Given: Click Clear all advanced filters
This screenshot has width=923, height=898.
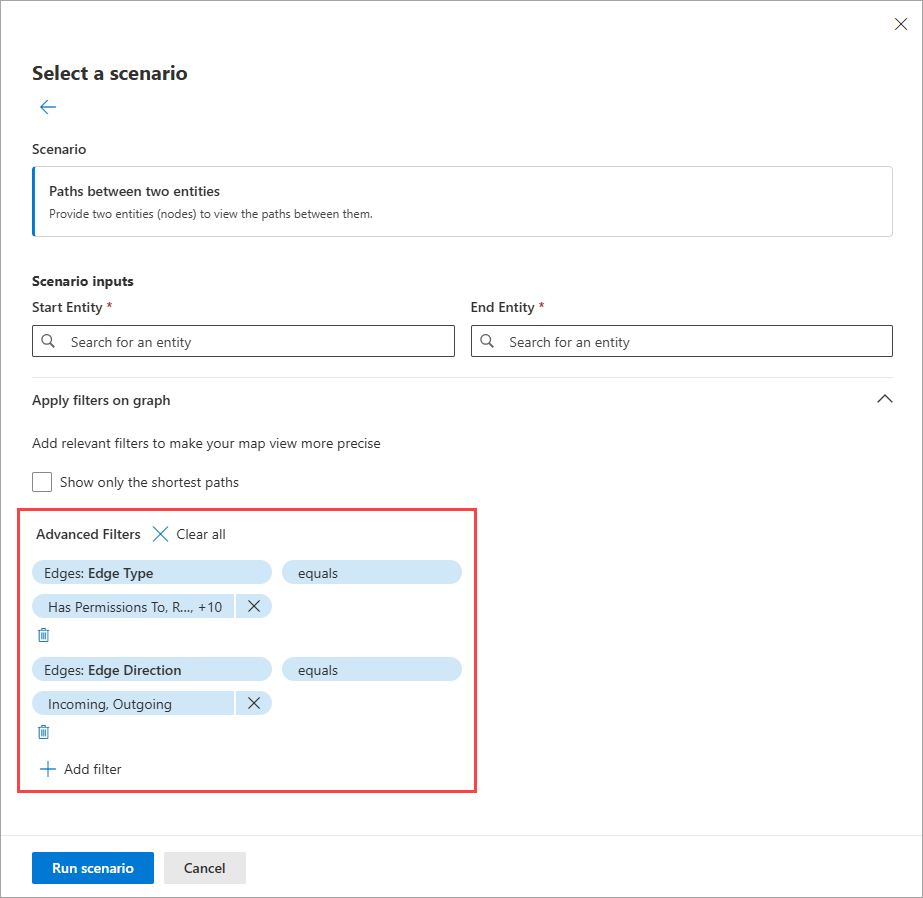Looking at the screenshot, I should (189, 534).
